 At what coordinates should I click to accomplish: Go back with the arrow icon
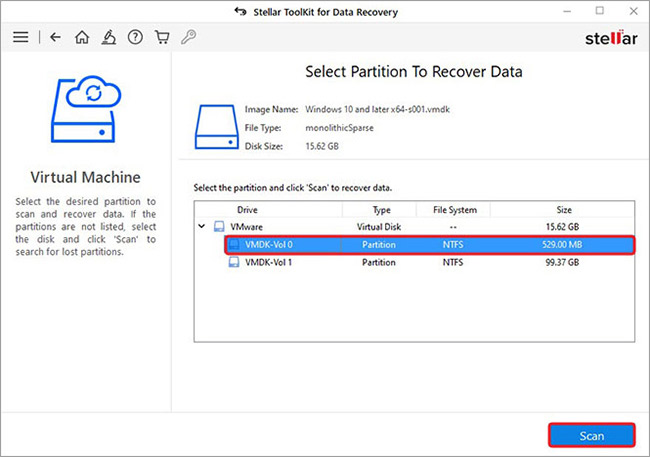coord(55,37)
